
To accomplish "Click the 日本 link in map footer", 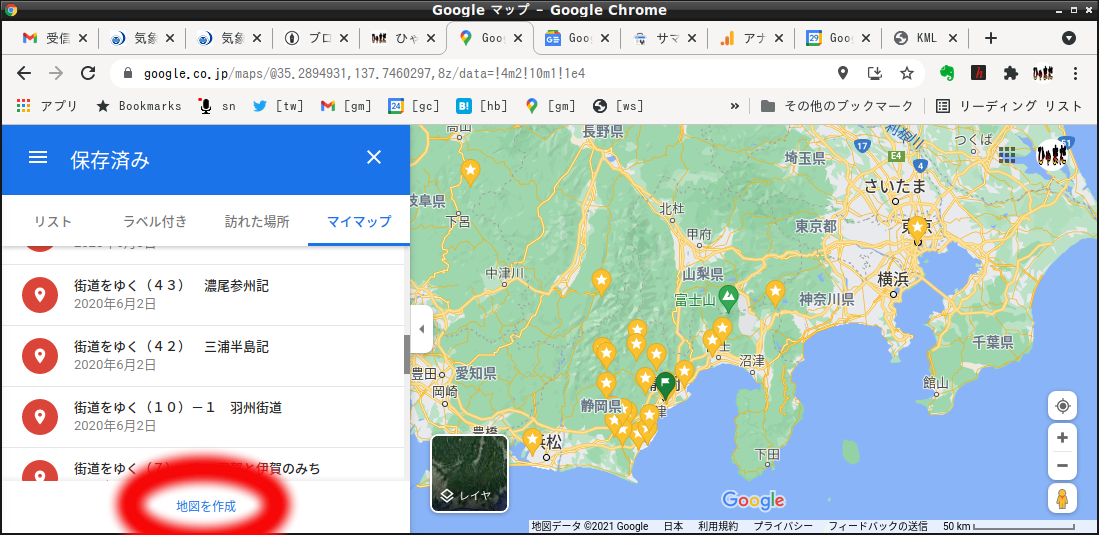I will (x=674, y=526).
